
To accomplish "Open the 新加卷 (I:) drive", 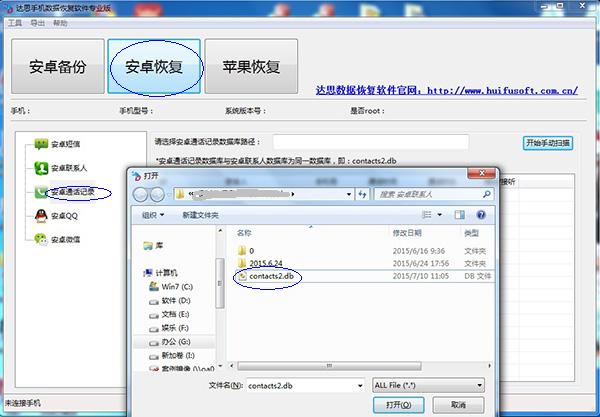I will [172, 355].
